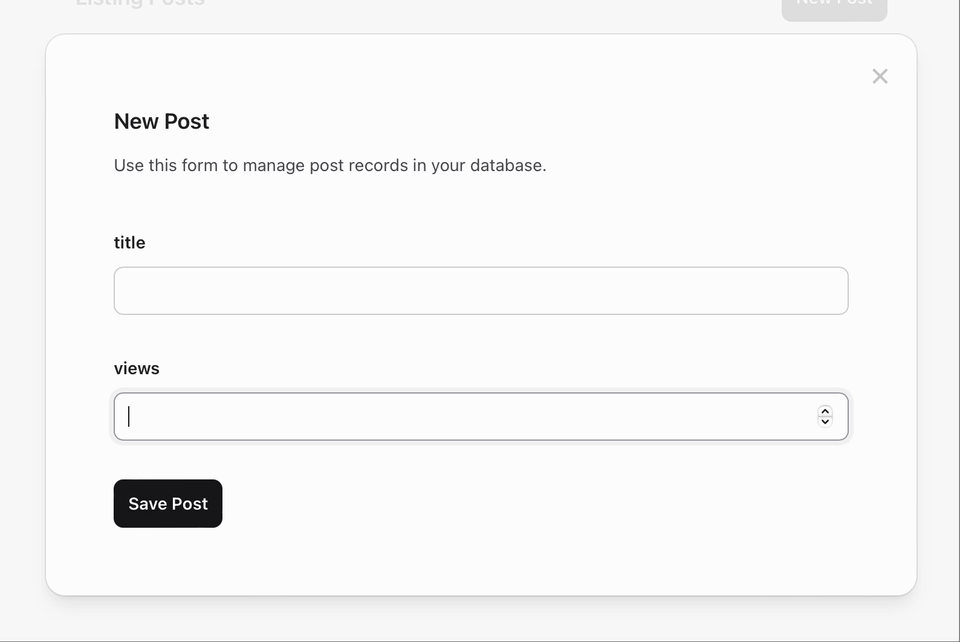Viewport: 960px width, 642px height.
Task: Decrease views with the stepper down arrow
Action: [x=825, y=422]
